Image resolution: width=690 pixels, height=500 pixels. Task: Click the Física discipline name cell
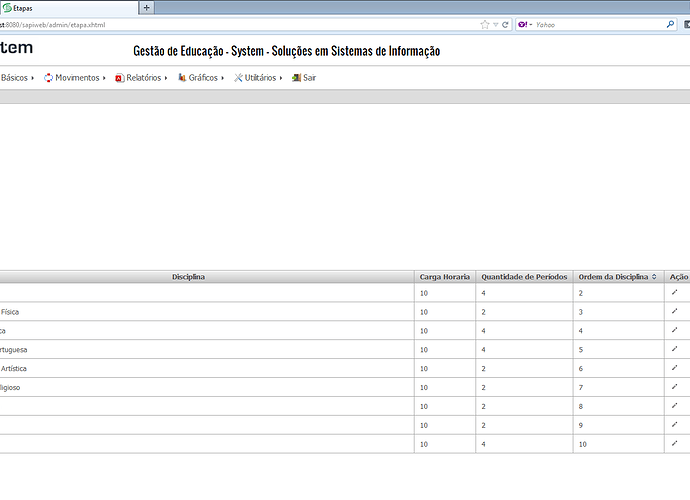coord(207,312)
